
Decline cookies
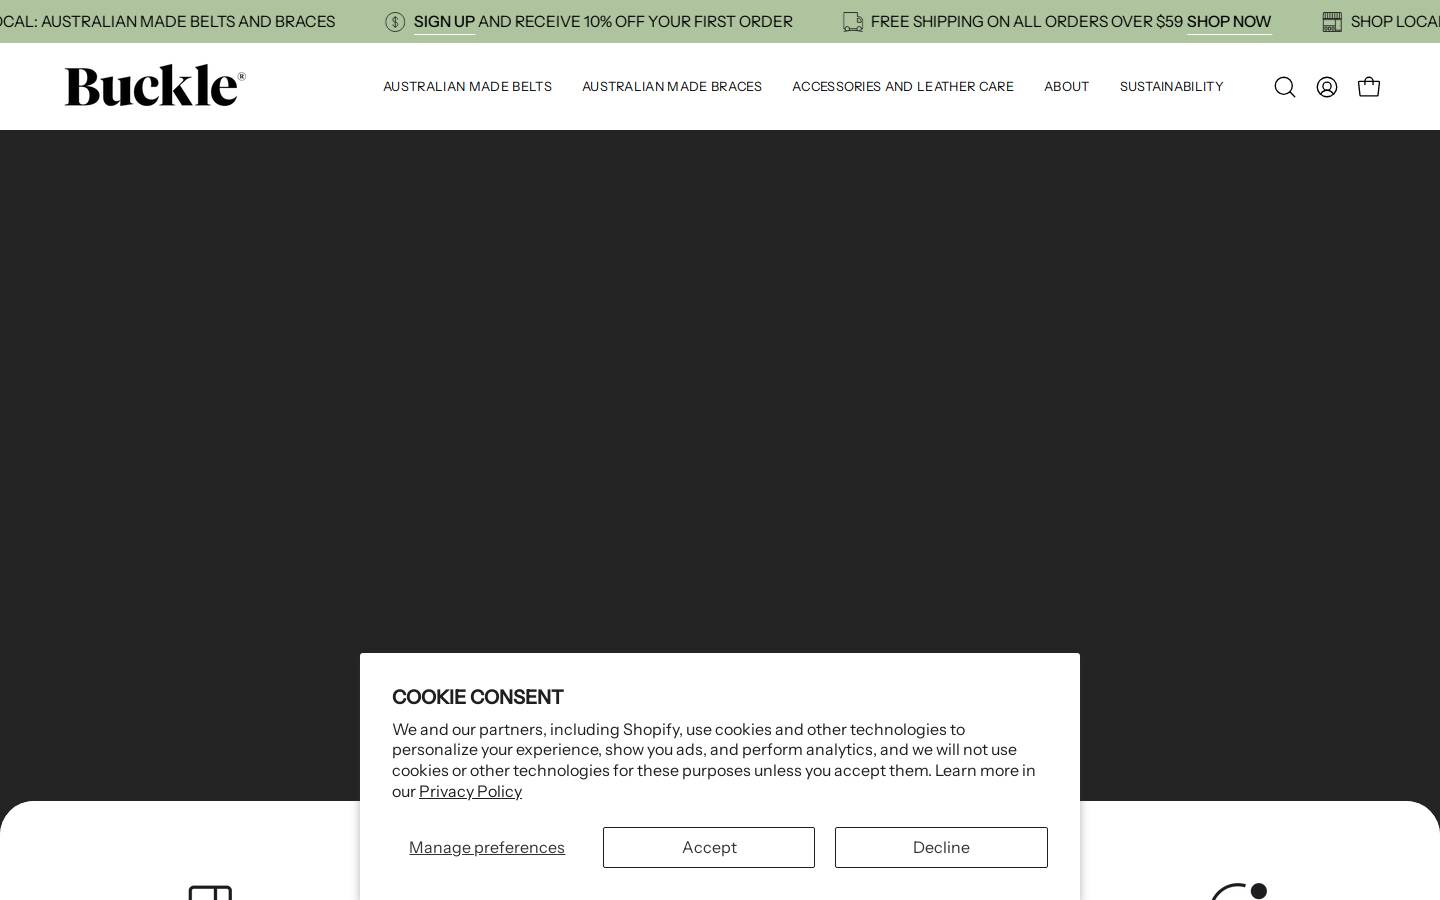(941, 847)
